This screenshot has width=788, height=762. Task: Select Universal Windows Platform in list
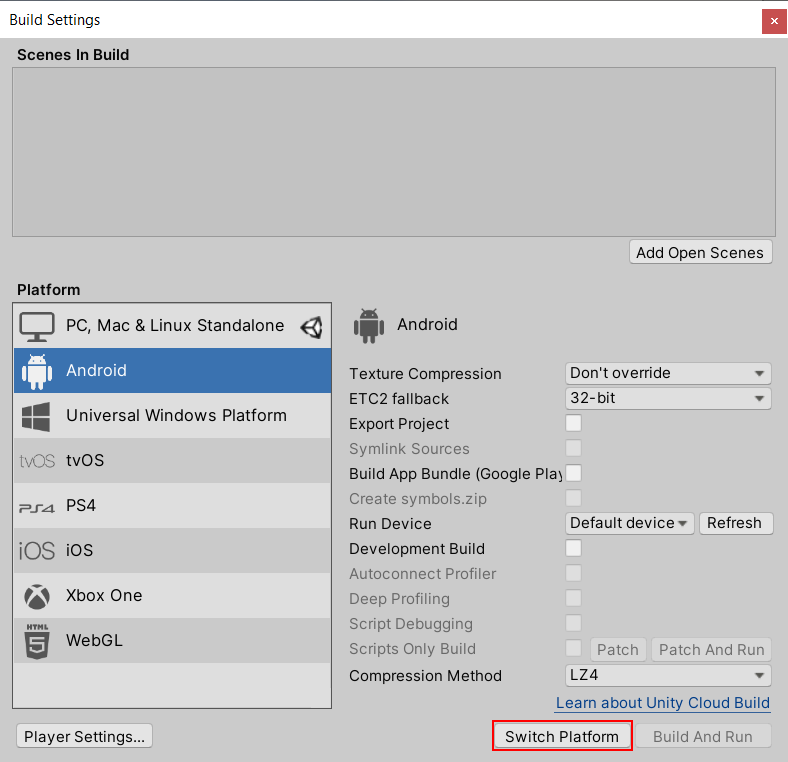pyautogui.click(x=176, y=415)
